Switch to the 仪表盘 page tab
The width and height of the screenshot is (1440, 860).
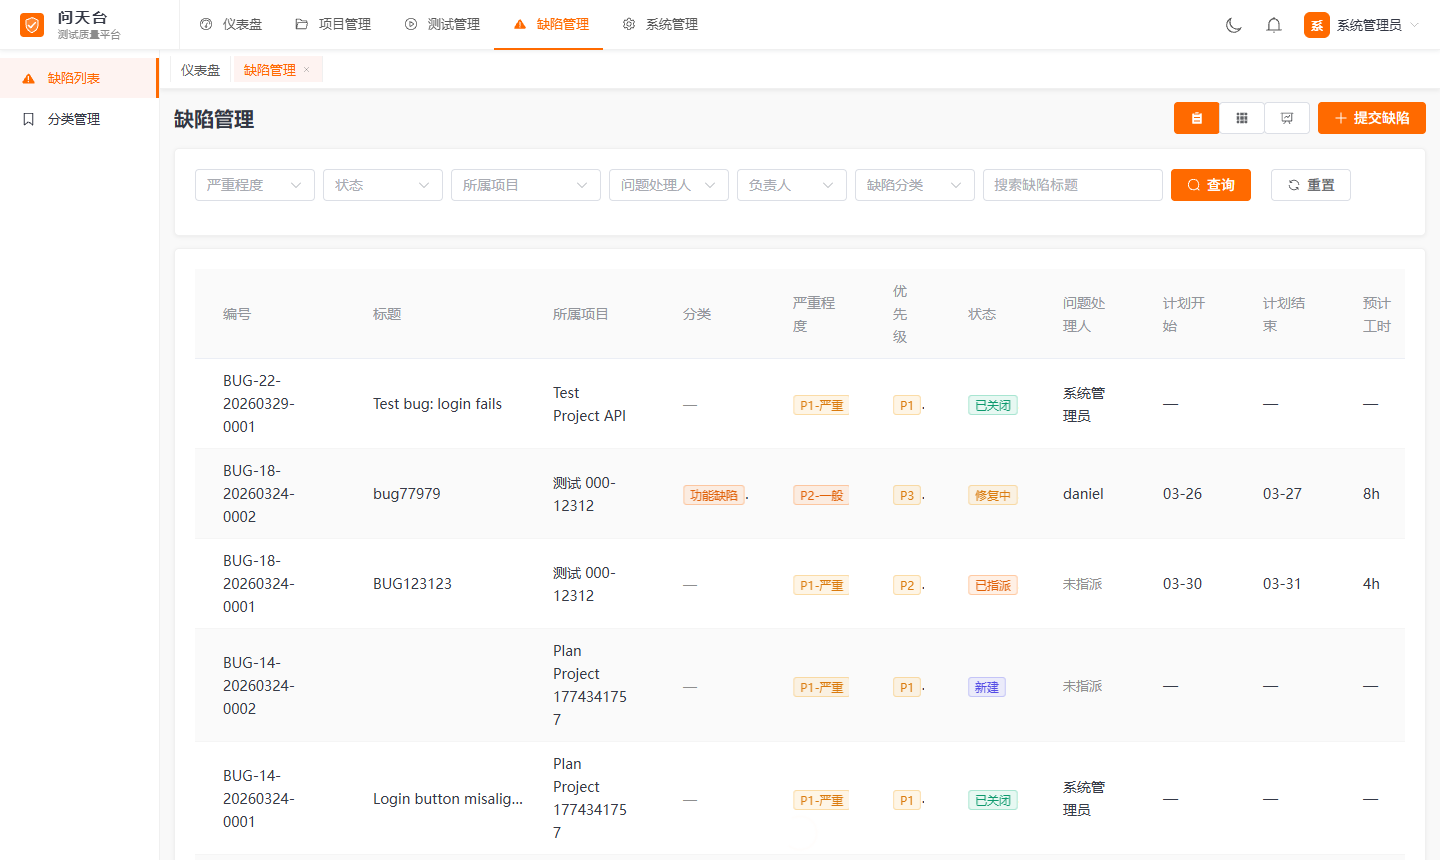(201, 70)
